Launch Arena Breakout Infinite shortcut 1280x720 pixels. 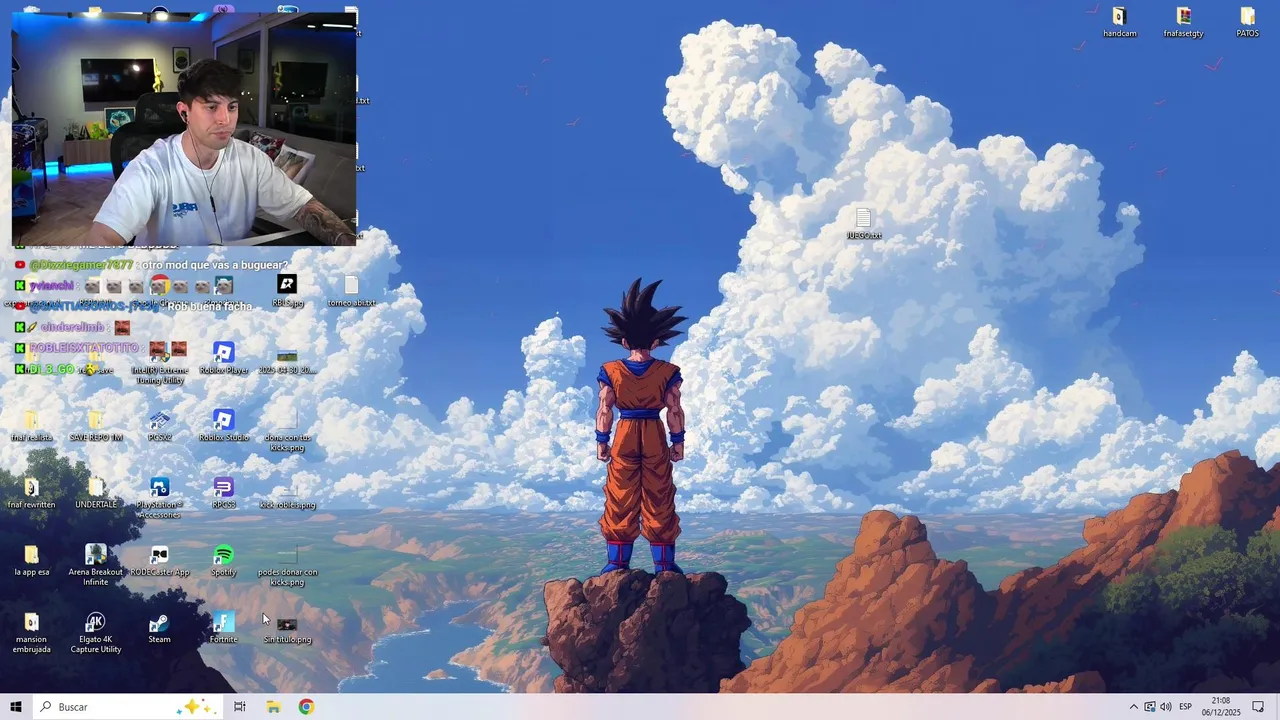(x=96, y=565)
